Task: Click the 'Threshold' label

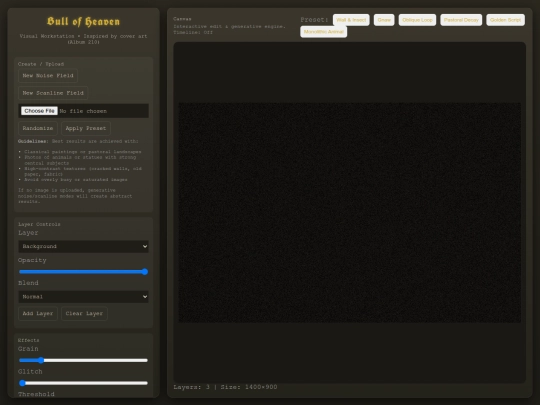Action: [36, 394]
